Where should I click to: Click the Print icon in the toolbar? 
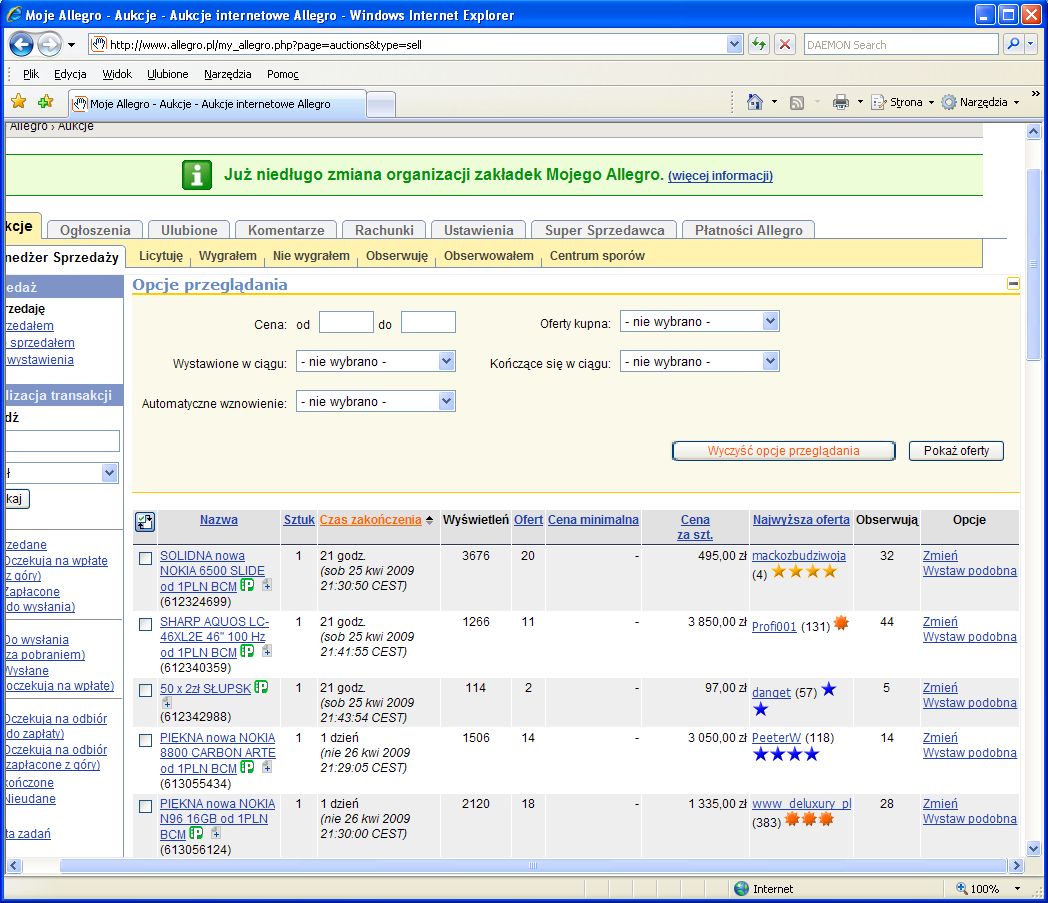coord(841,102)
